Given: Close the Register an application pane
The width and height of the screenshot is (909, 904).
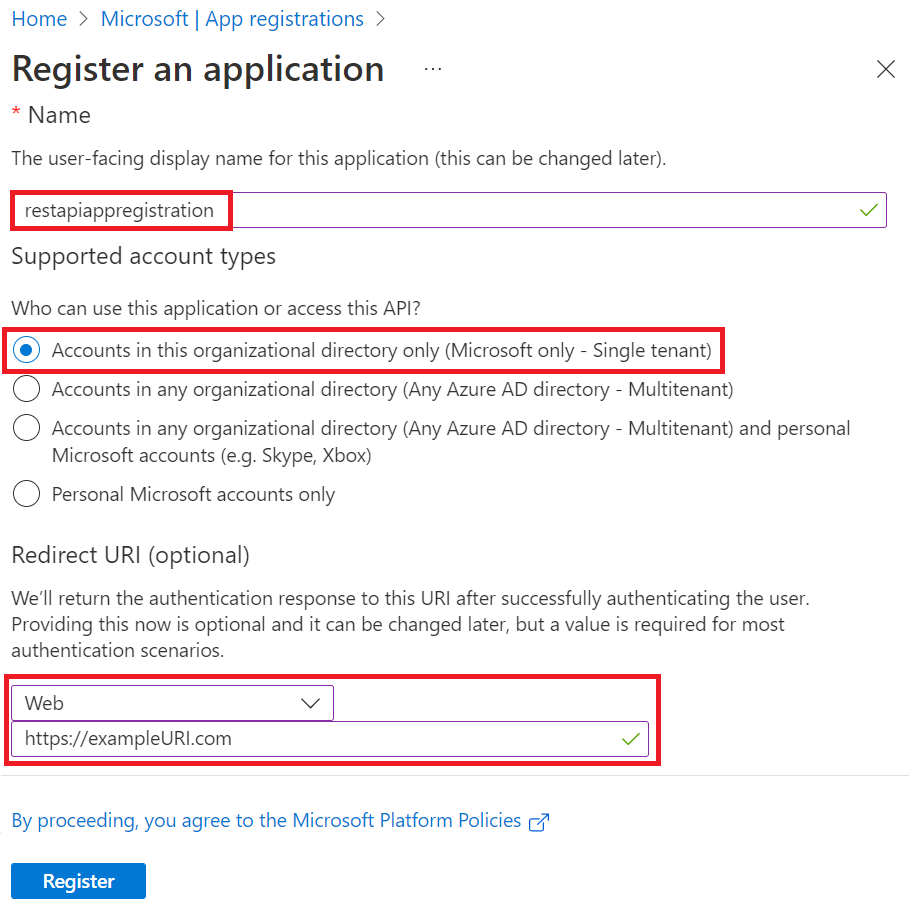Looking at the screenshot, I should (885, 69).
